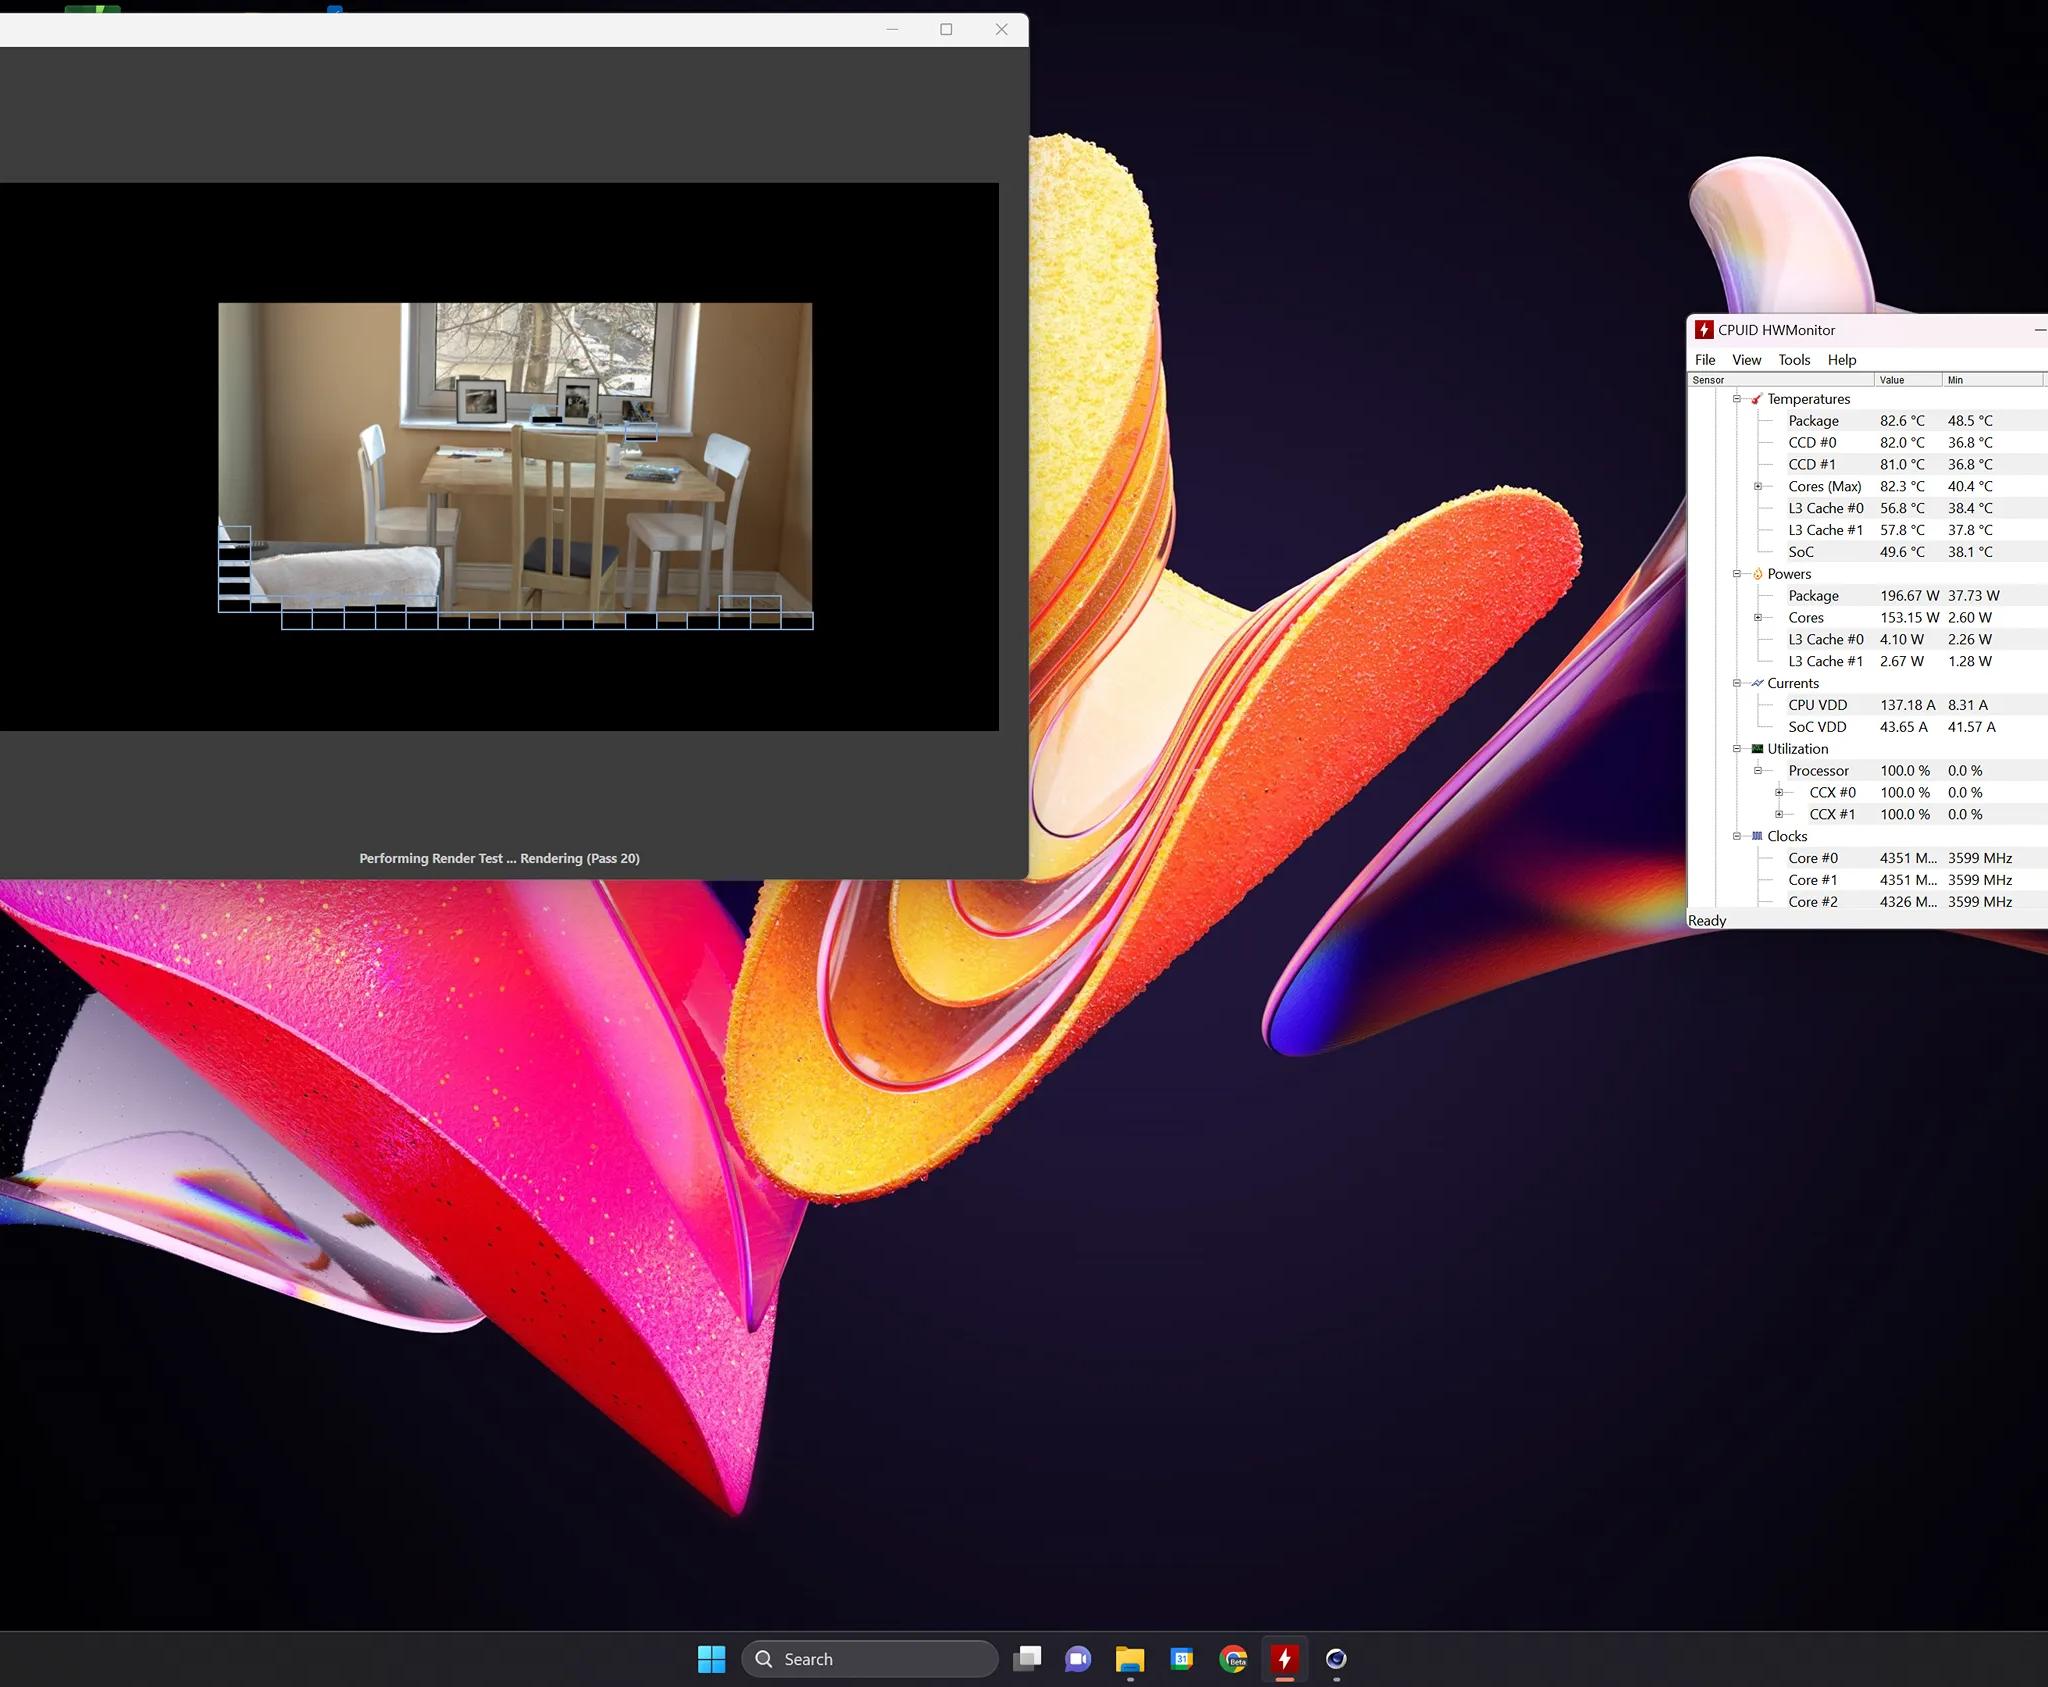Select the L3 Cache #1 temperature row
This screenshot has height=1687, width=2048.
click(x=1917, y=530)
